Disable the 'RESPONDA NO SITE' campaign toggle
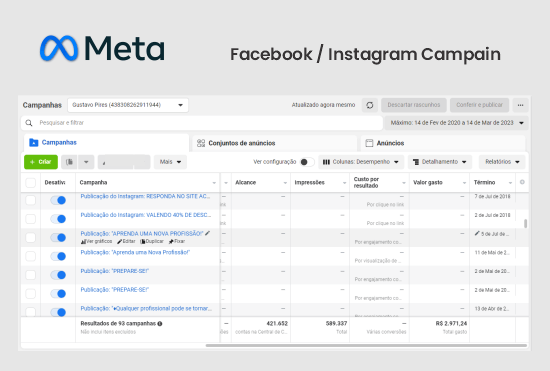 click(x=58, y=200)
